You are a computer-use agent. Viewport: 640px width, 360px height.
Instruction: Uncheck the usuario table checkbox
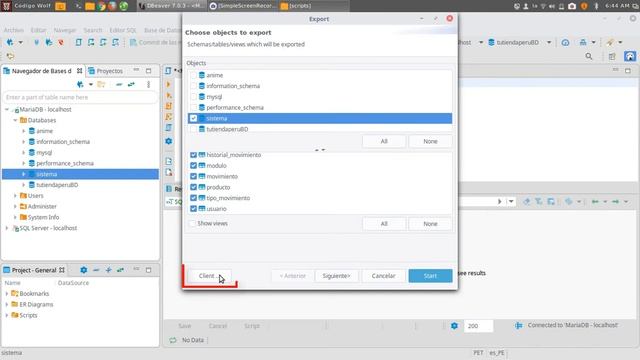[193, 209]
